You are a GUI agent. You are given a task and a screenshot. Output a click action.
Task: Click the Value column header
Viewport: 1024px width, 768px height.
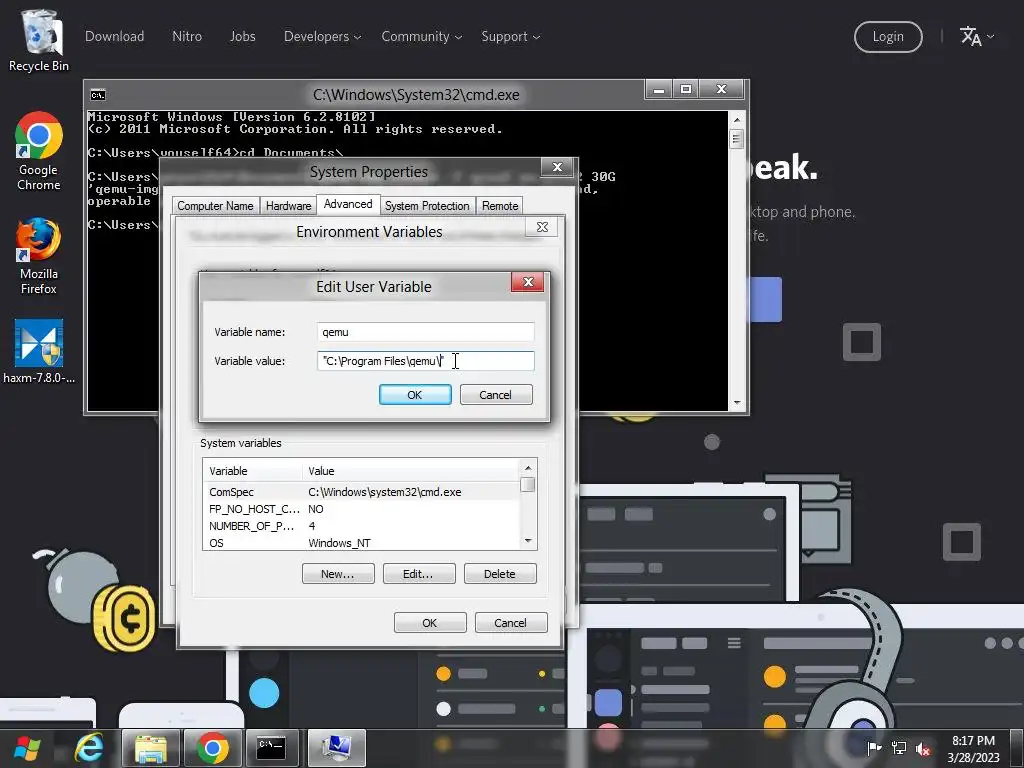click(411, 471)
